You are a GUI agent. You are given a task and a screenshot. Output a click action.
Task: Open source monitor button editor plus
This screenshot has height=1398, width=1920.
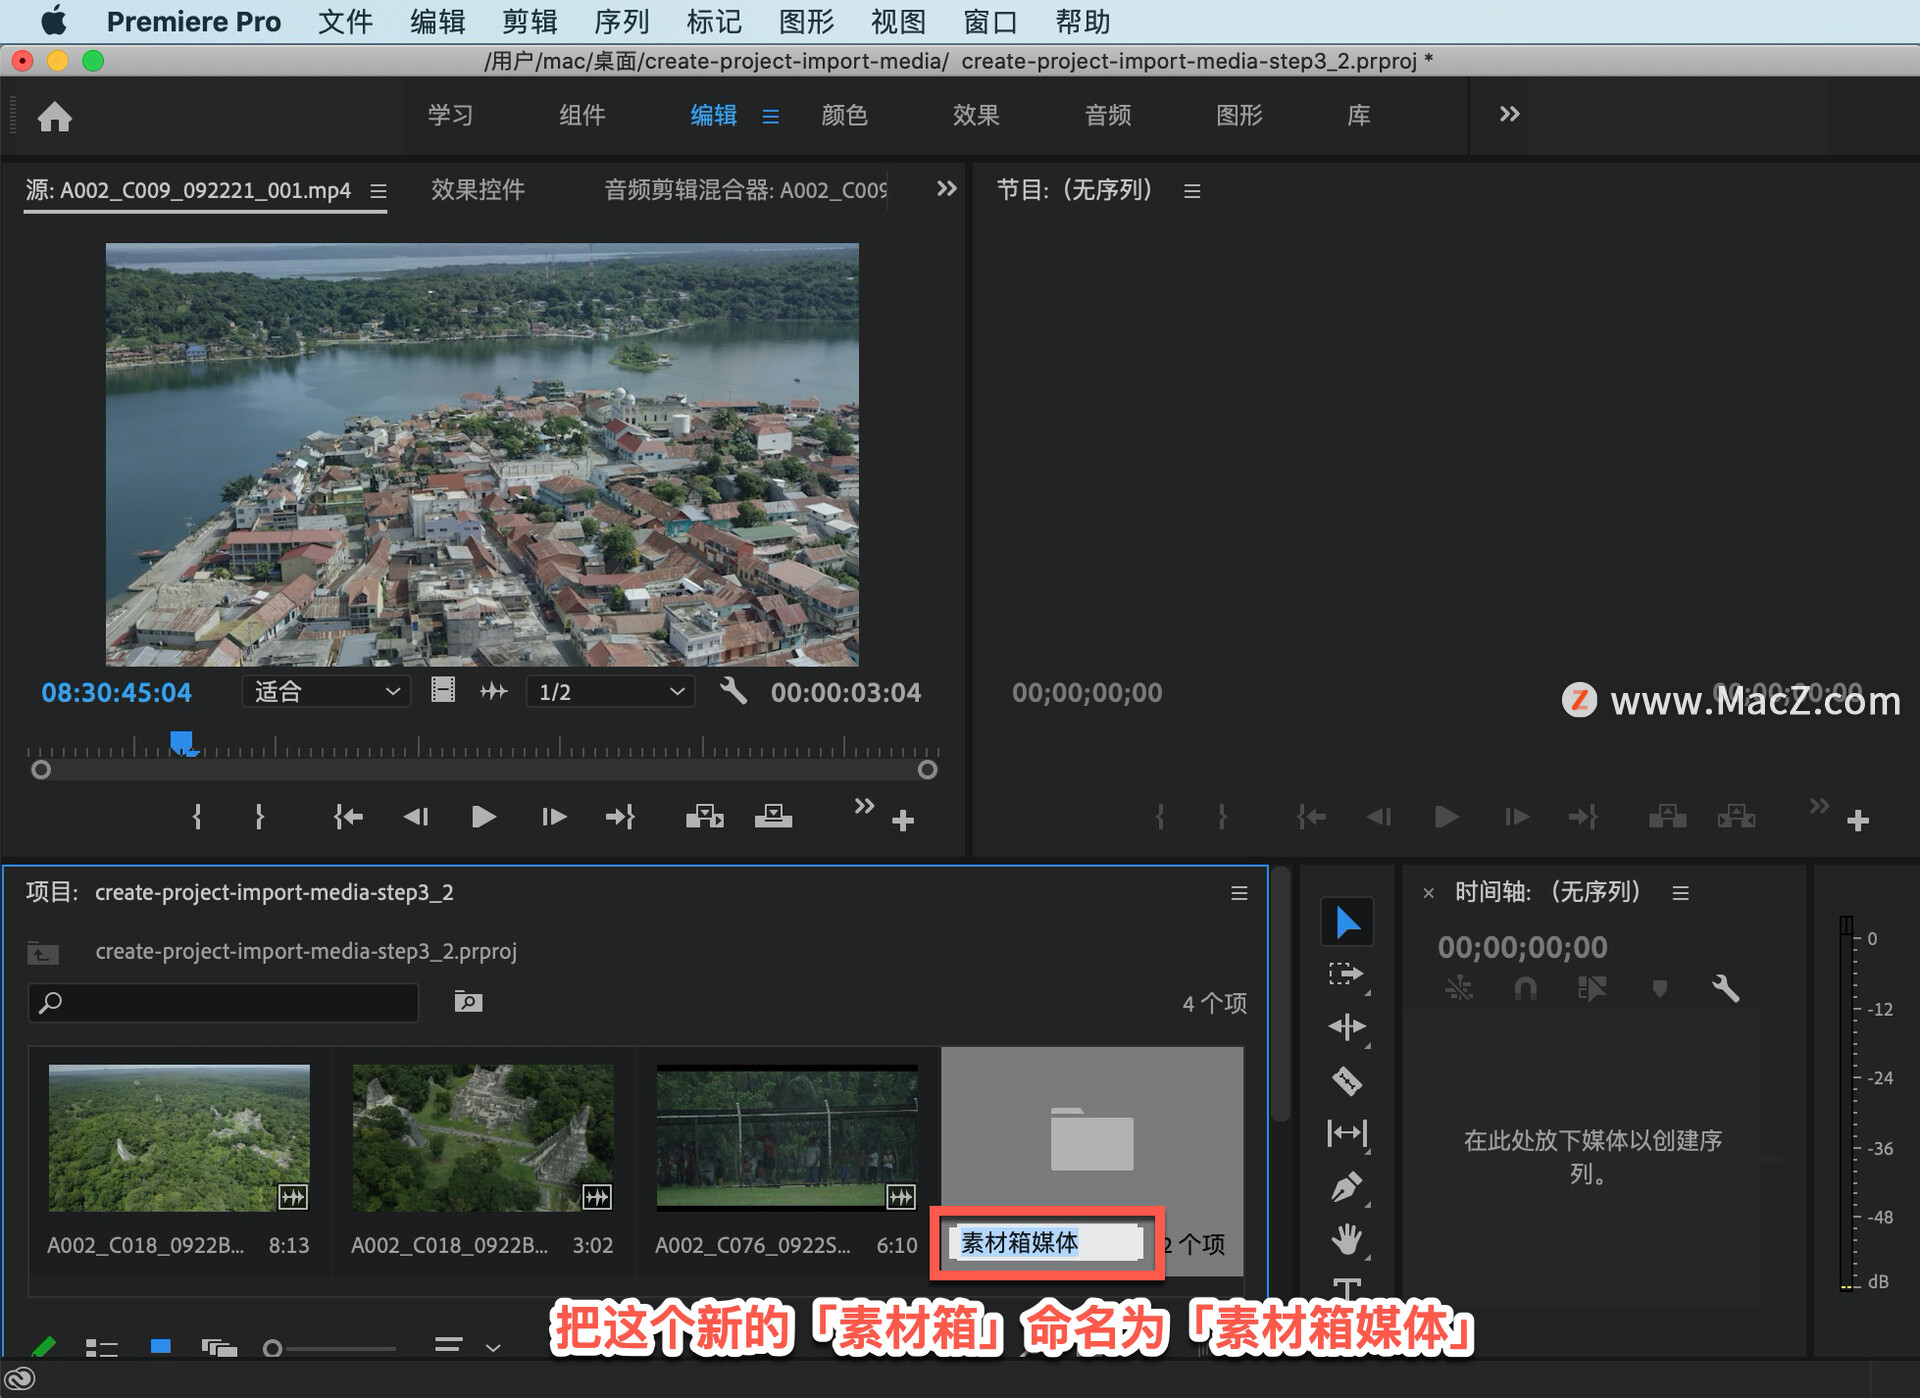point(903,821)
